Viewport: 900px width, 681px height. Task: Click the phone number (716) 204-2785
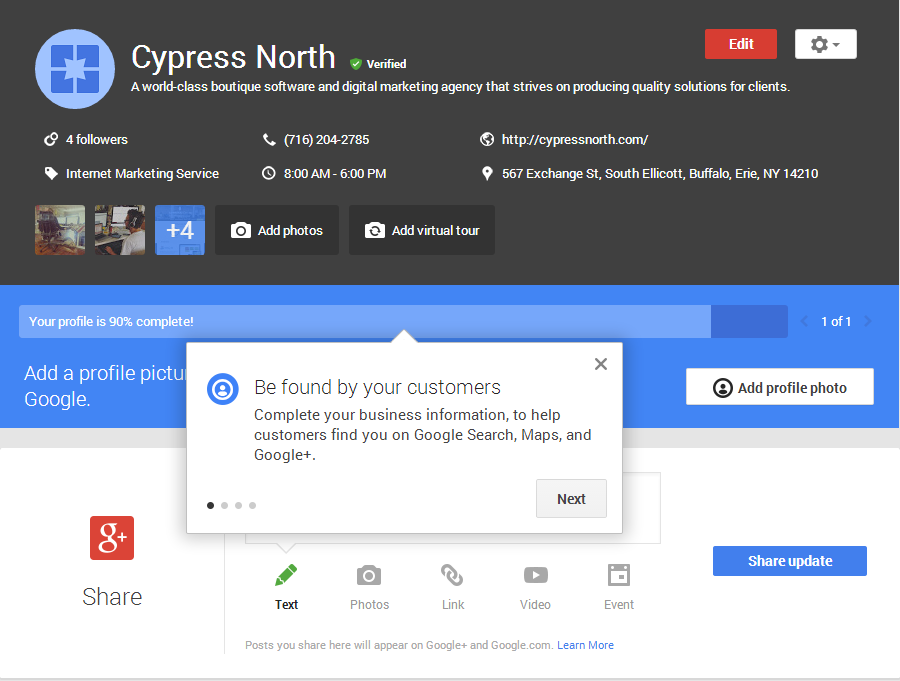coord(327,140)
